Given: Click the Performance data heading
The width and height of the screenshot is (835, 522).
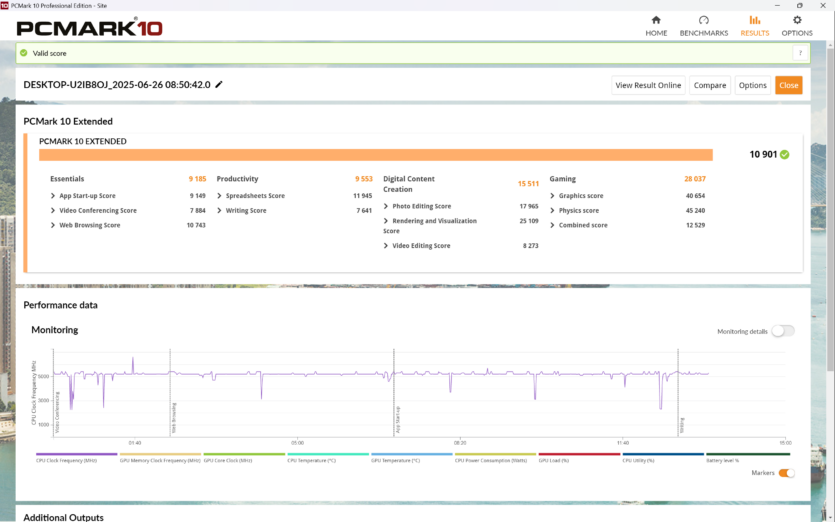Looking at the screenshot, I should (x=60, y=305).
